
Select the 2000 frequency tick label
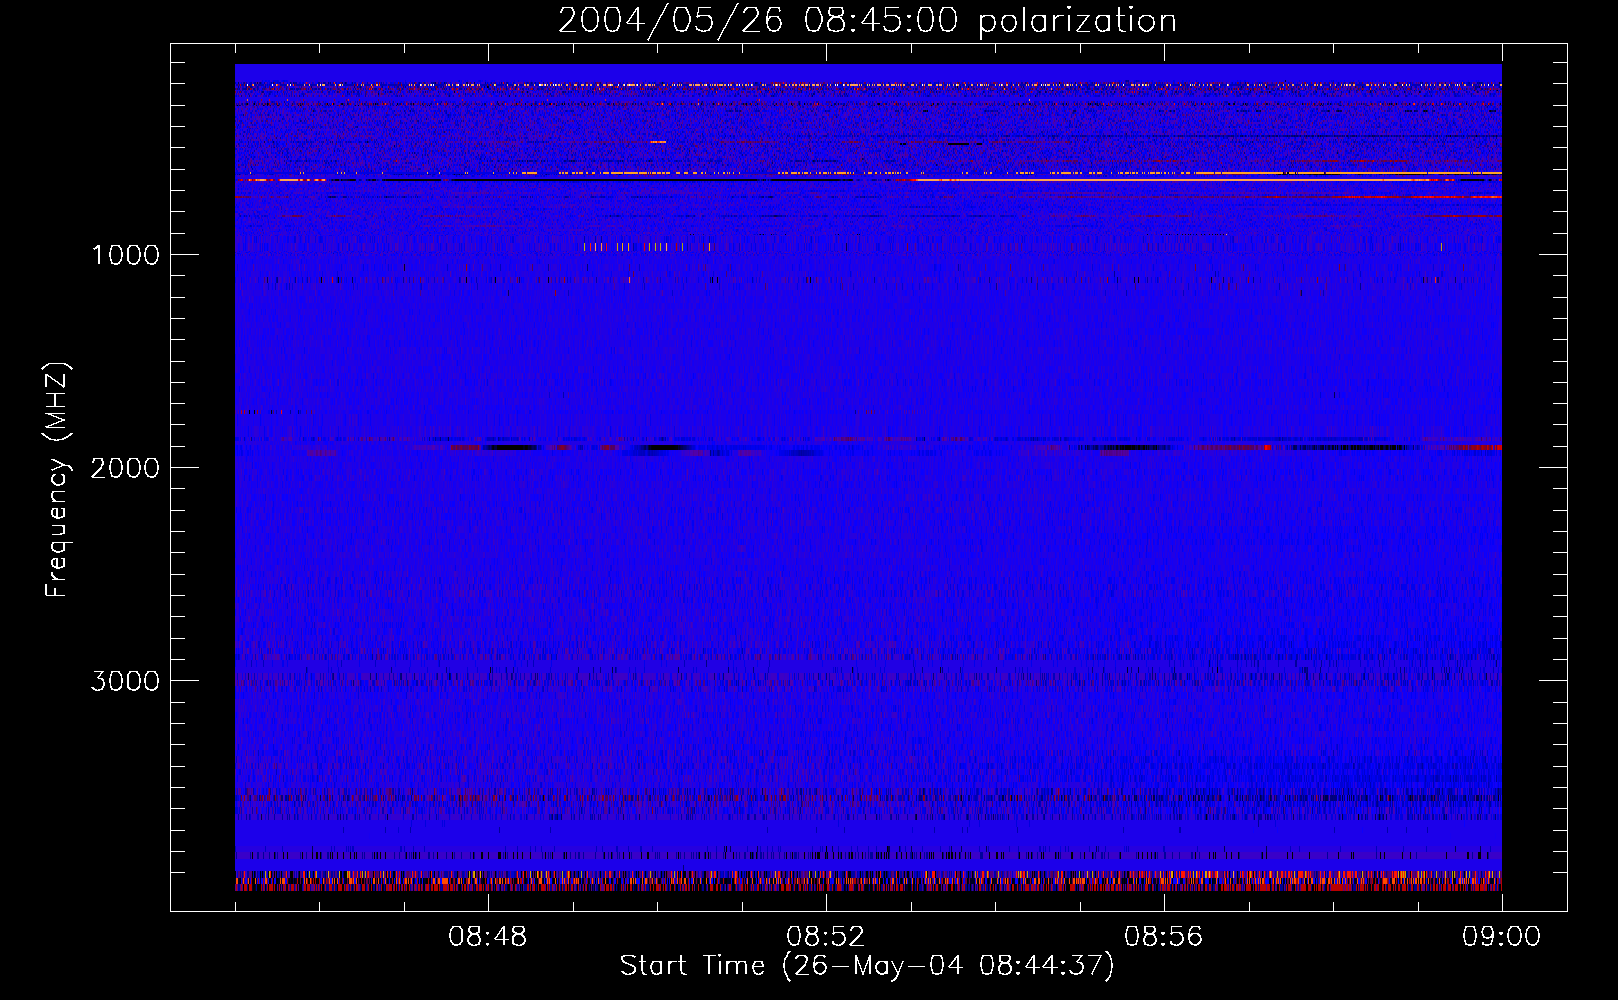coord(125,468)
